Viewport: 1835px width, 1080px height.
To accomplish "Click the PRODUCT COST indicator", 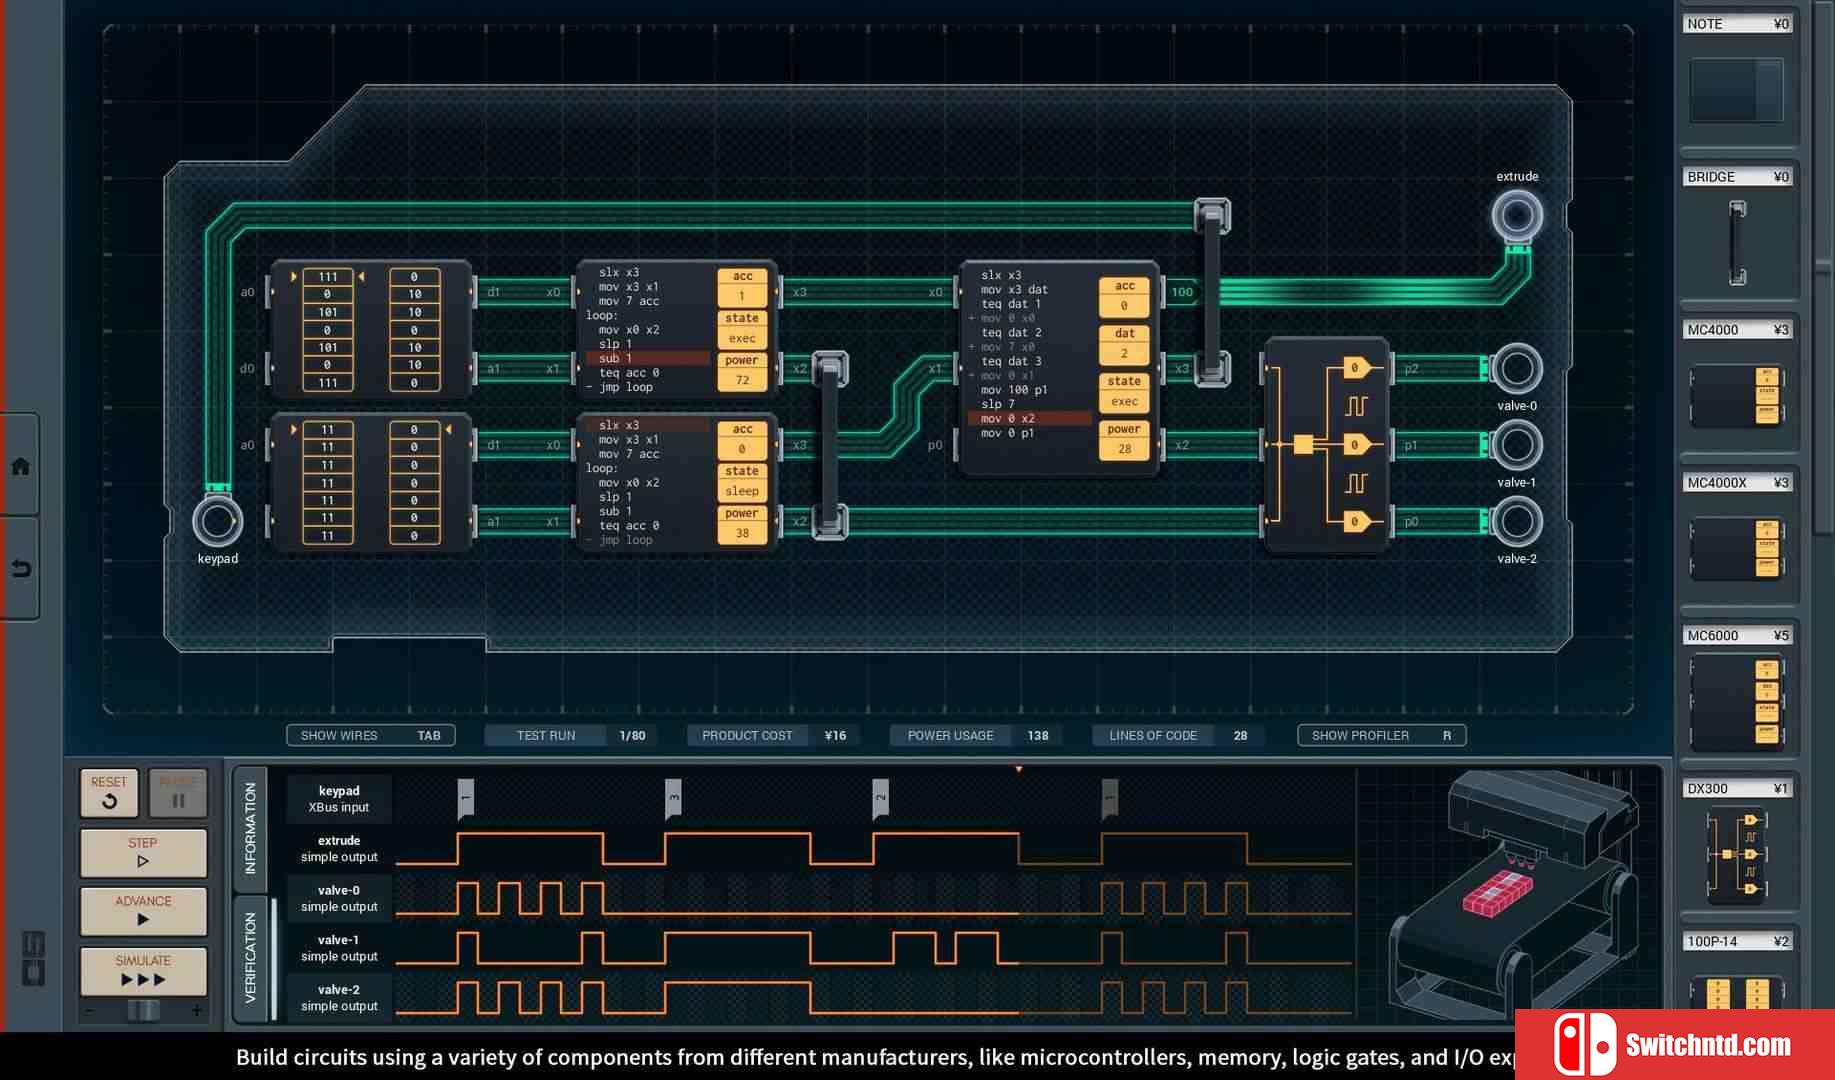I will pos(773,735).
